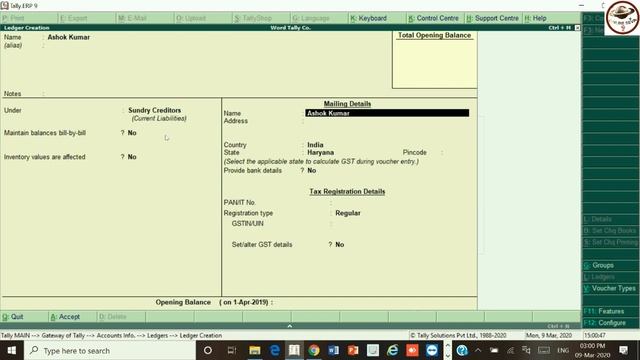The image size is (640, 360).
Task: Open the notification center icon
Action: click(x=623, y=350)
